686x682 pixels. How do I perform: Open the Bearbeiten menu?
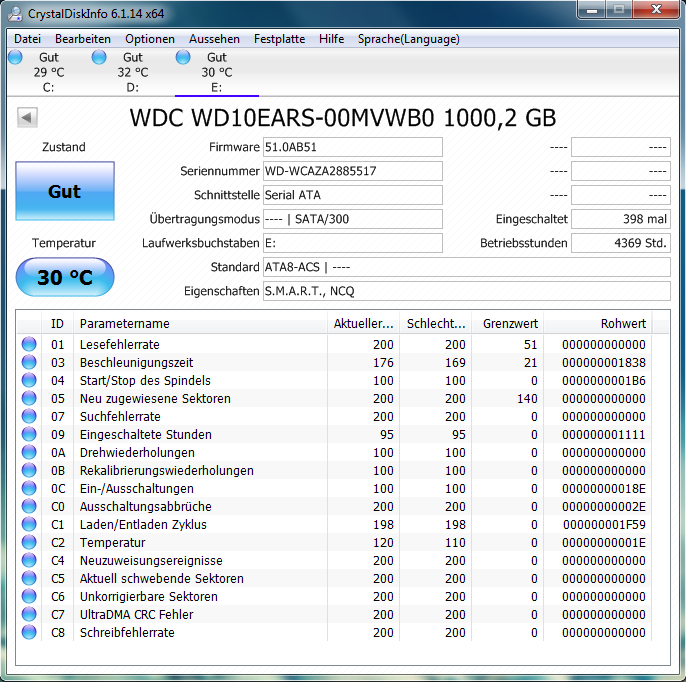tap(83, 39)
